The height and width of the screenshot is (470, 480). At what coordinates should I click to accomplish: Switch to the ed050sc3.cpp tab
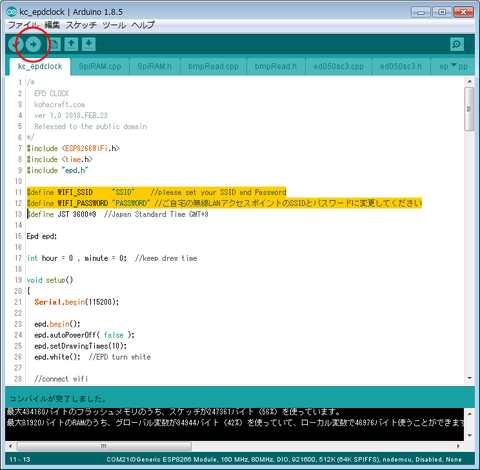coord(338,66)
